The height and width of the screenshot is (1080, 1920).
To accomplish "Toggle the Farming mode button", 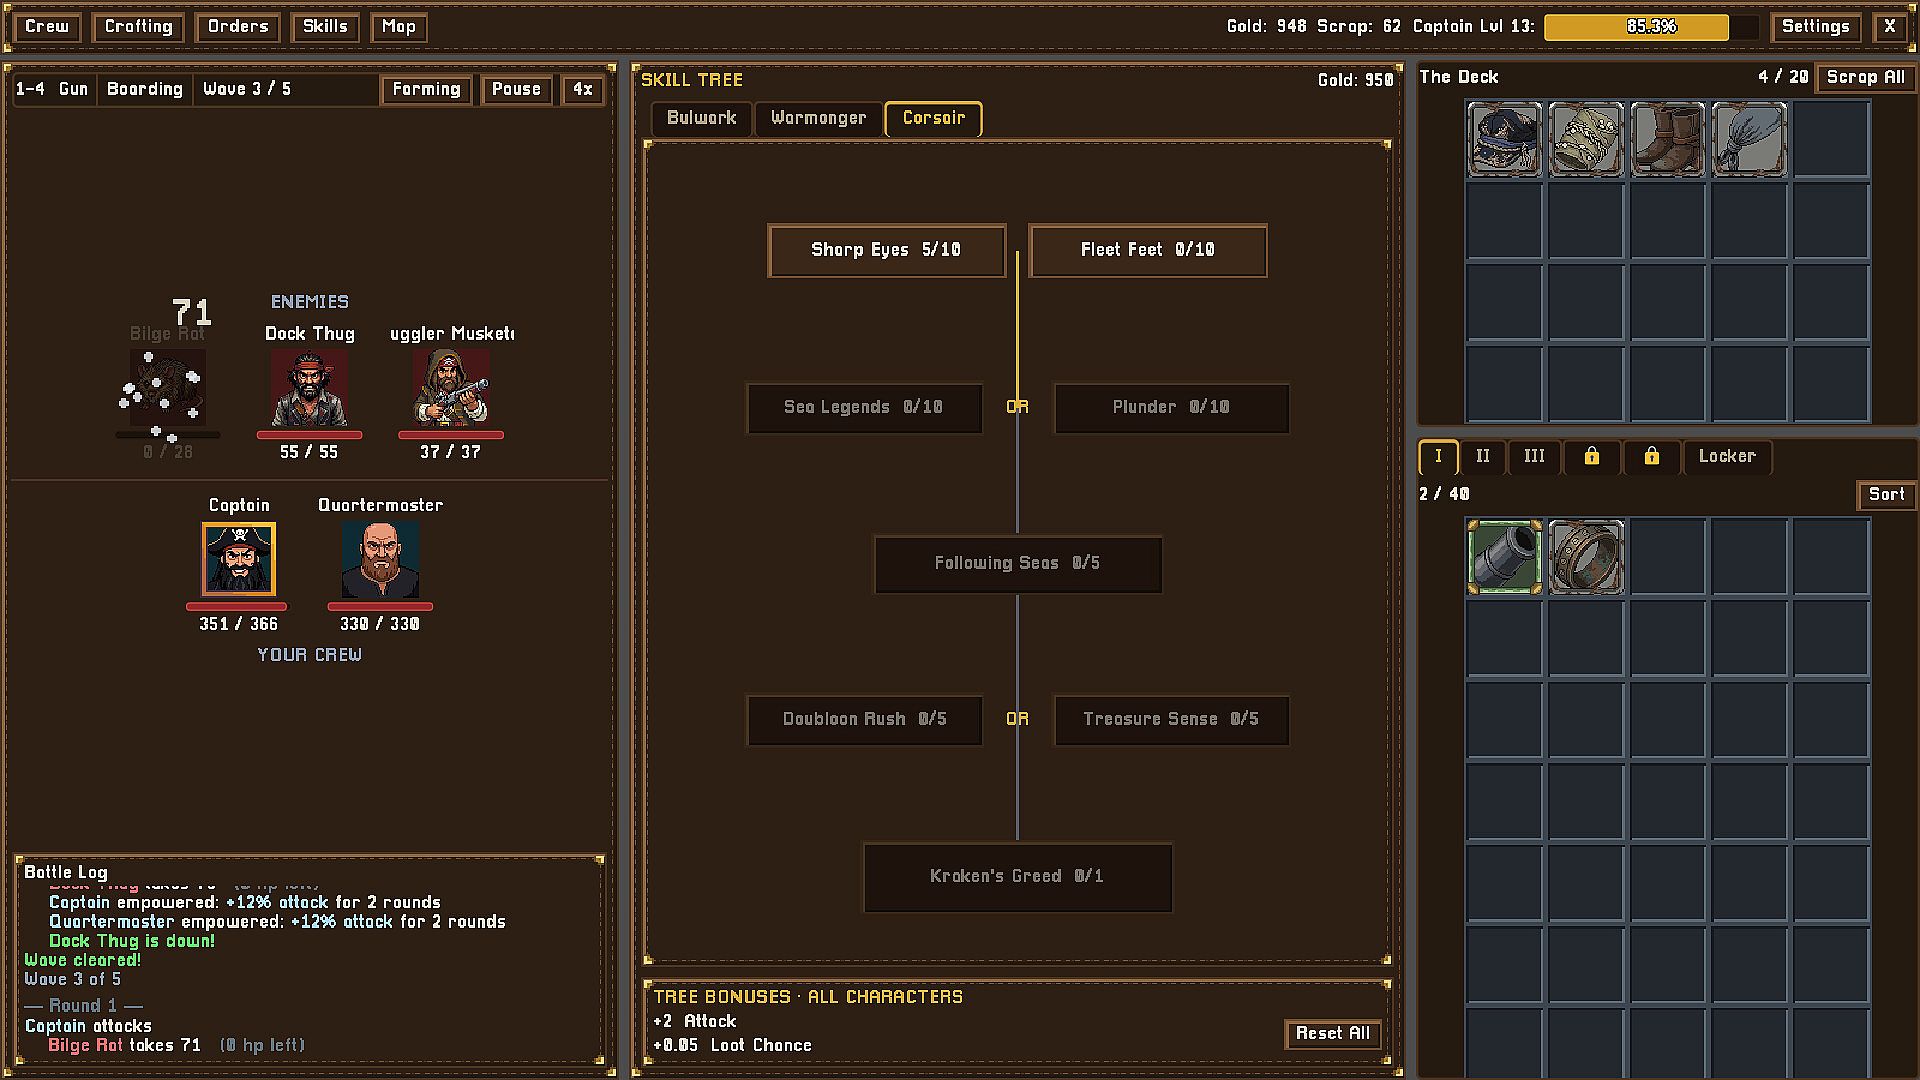I will coord(426,89).
